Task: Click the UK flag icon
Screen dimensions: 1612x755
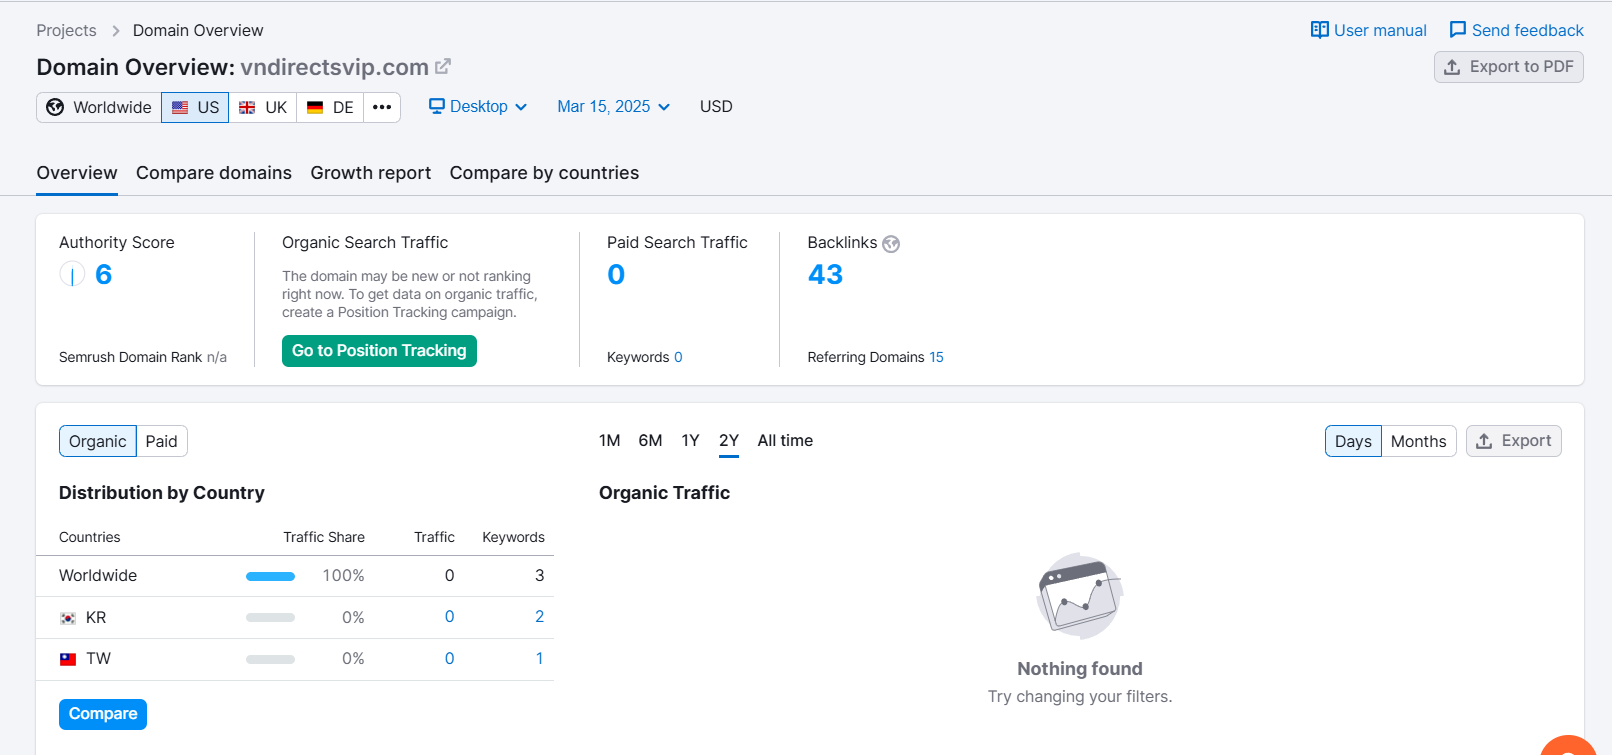Action: 247,107
